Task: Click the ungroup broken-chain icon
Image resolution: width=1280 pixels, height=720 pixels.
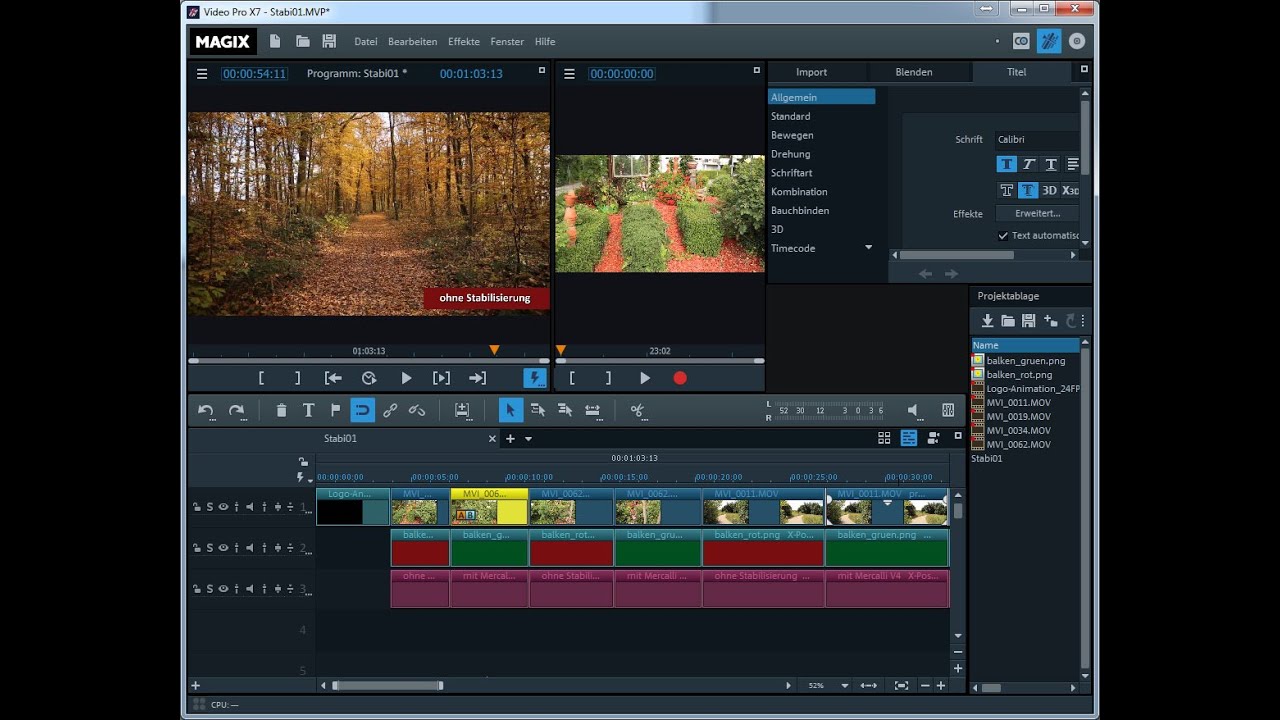Action: coord(417,410)
